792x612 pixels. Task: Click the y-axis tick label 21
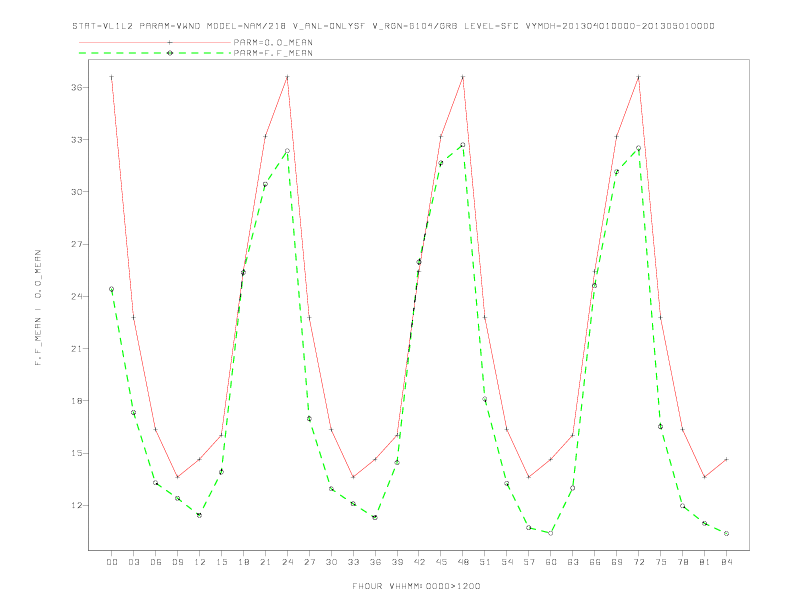77,348
